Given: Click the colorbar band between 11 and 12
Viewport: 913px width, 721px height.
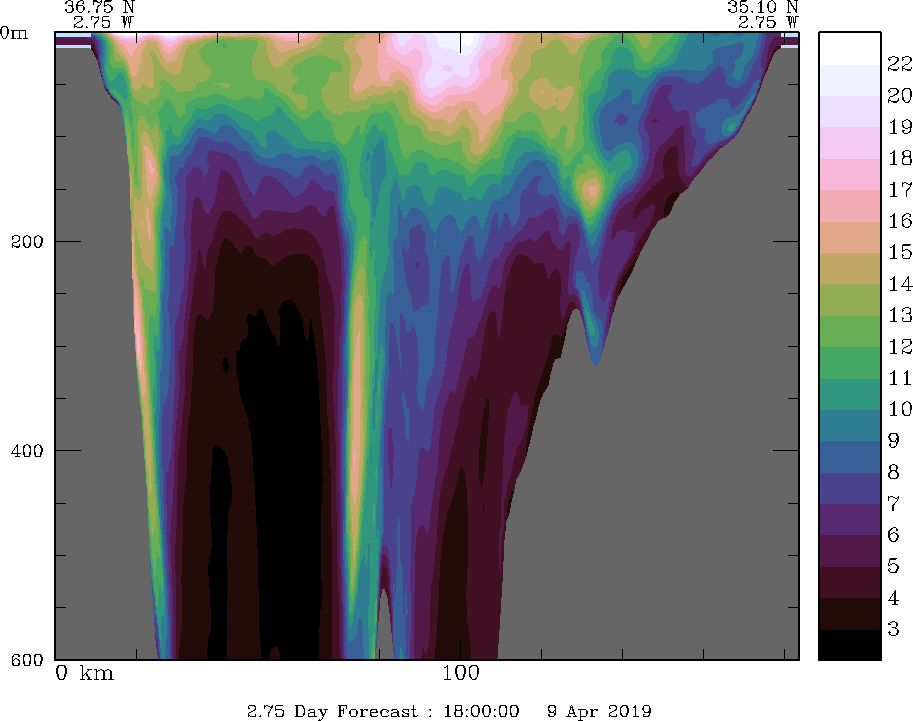Looking at the screenshot, I should [850, 363].
